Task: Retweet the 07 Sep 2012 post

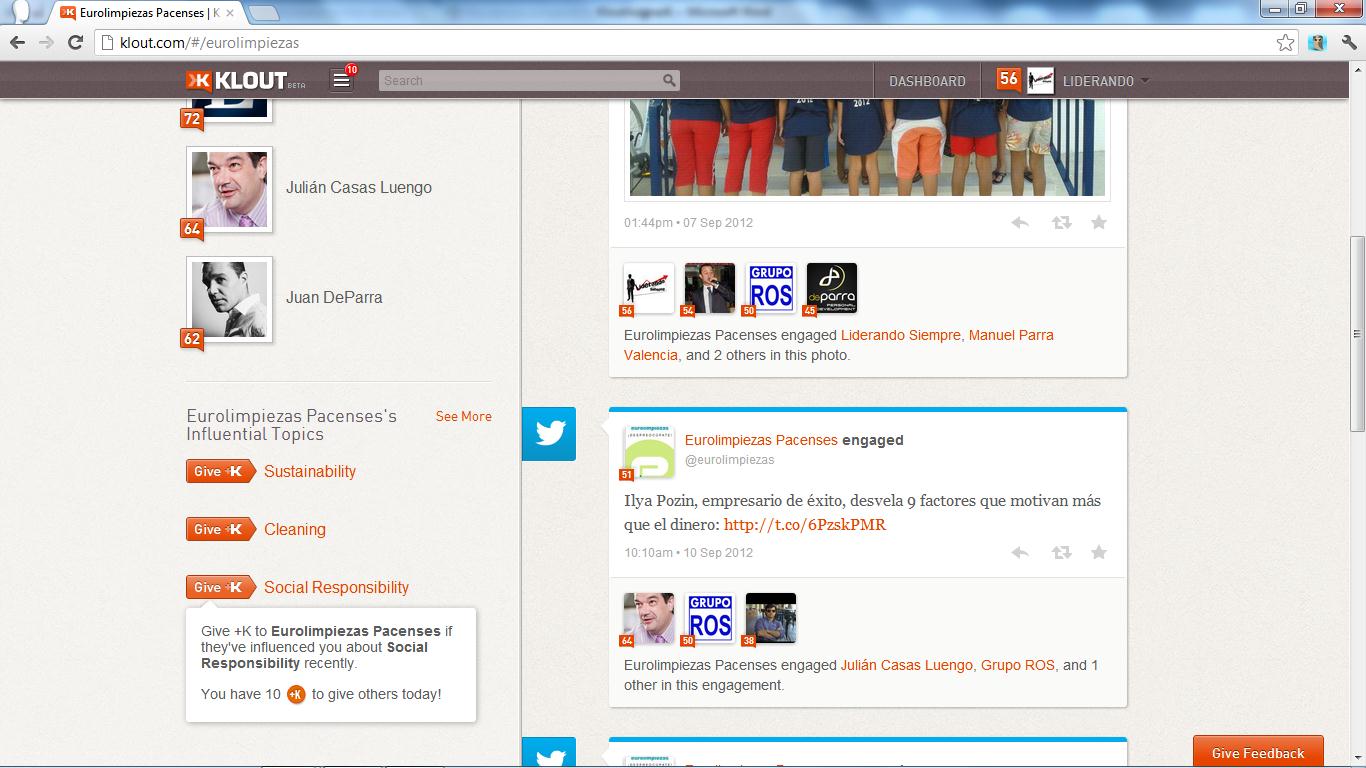Action: click(x=1061, y=222)
